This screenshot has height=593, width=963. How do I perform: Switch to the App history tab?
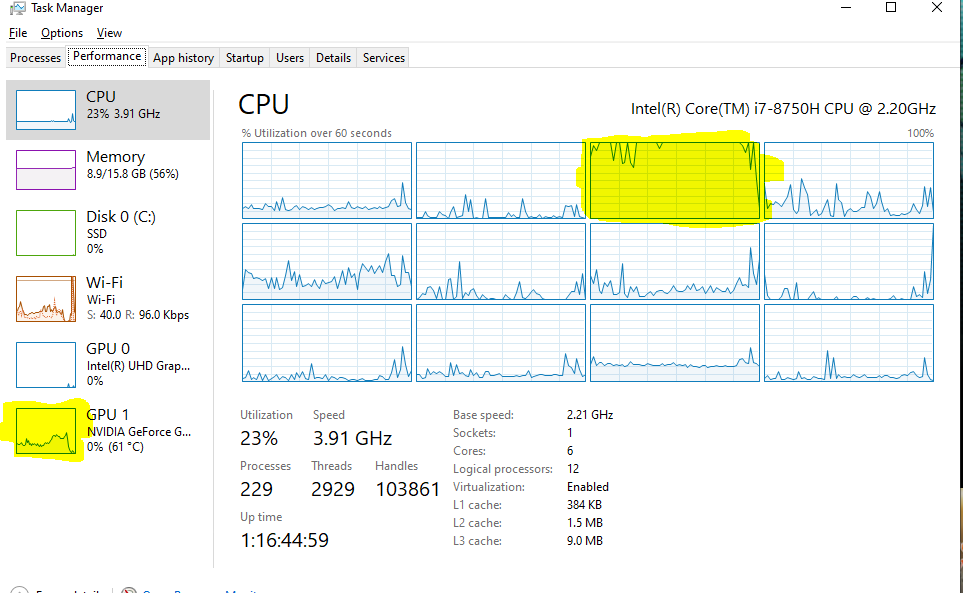coord(183,58)
